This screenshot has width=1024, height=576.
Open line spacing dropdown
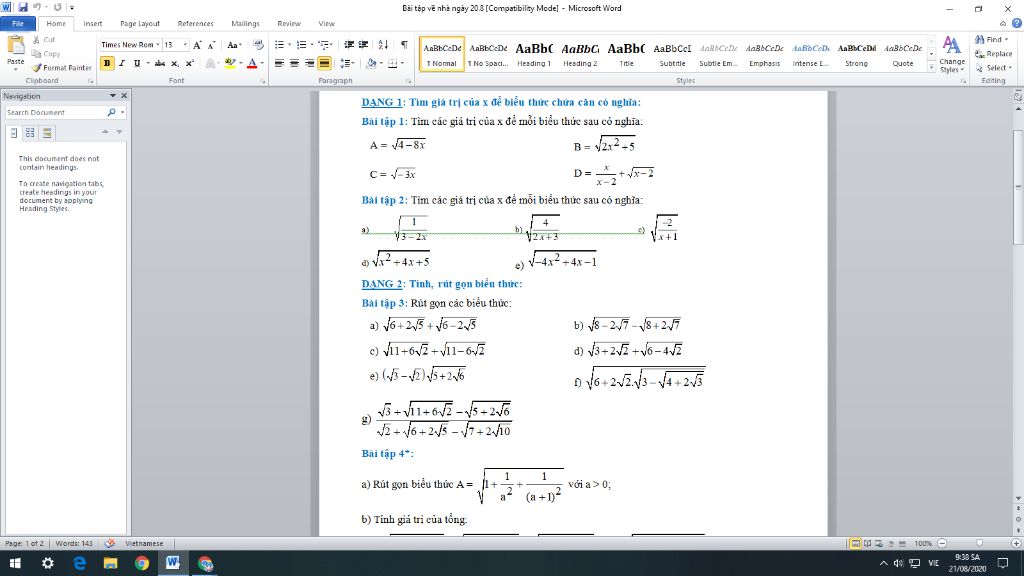347,63
